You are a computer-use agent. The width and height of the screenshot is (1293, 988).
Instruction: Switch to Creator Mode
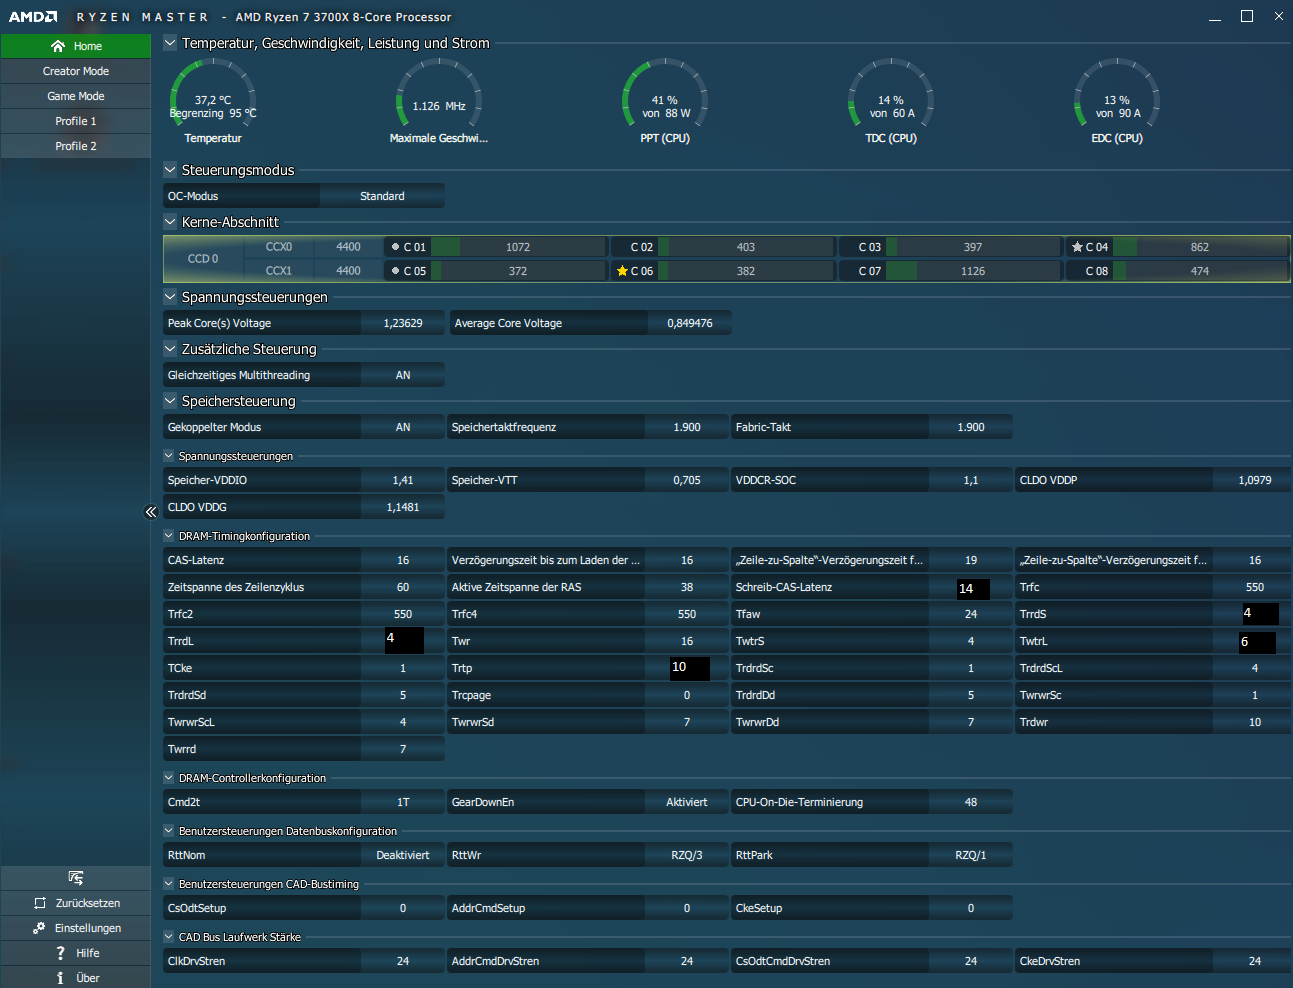click(76, 71)
